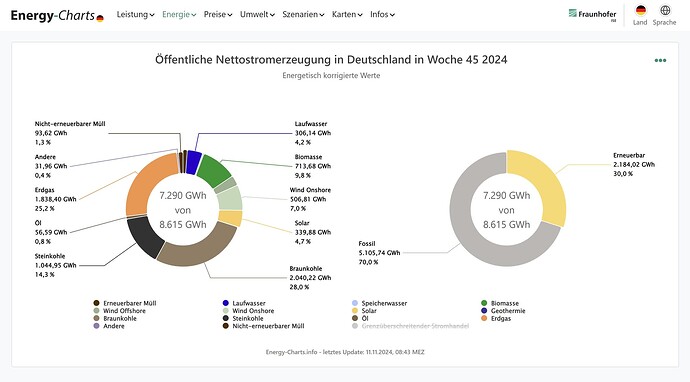Click the Biomasse 713,68 GWh label
Screen dimensions: 690x382
313,166
